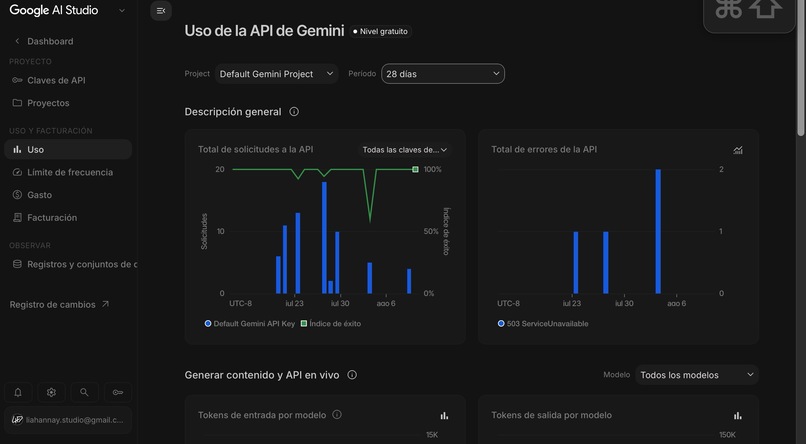Click the Nivel gratuito badge
The image size is (806, 444).
point(381,31)
